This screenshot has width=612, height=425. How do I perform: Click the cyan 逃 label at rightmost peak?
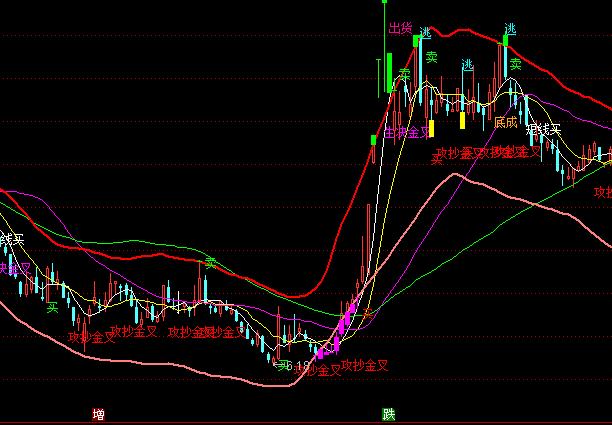point(510,30)
